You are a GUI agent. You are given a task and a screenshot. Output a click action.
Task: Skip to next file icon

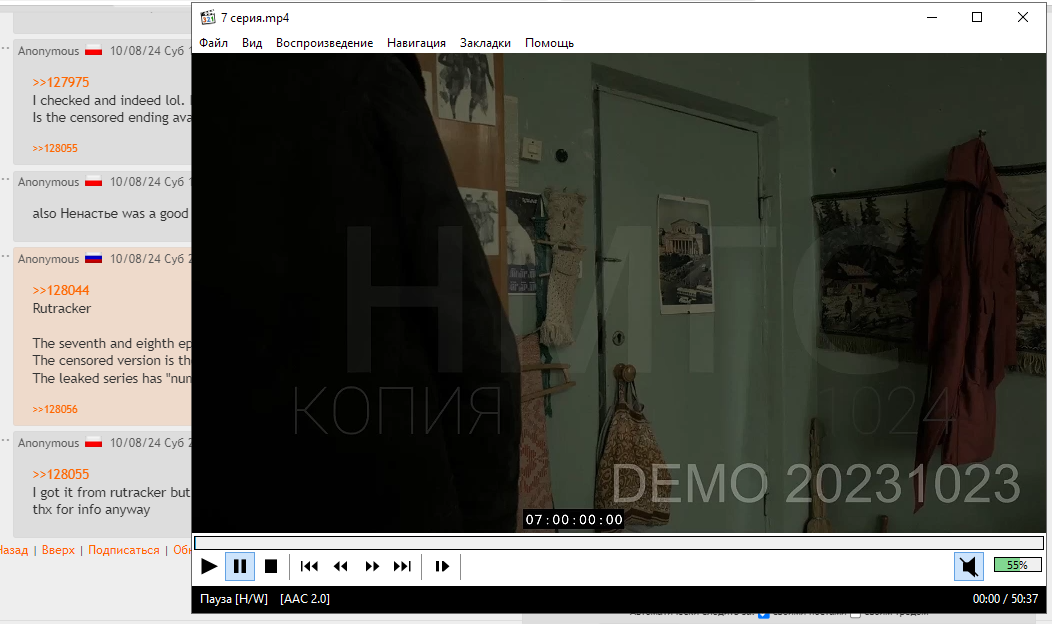(403, 566)
